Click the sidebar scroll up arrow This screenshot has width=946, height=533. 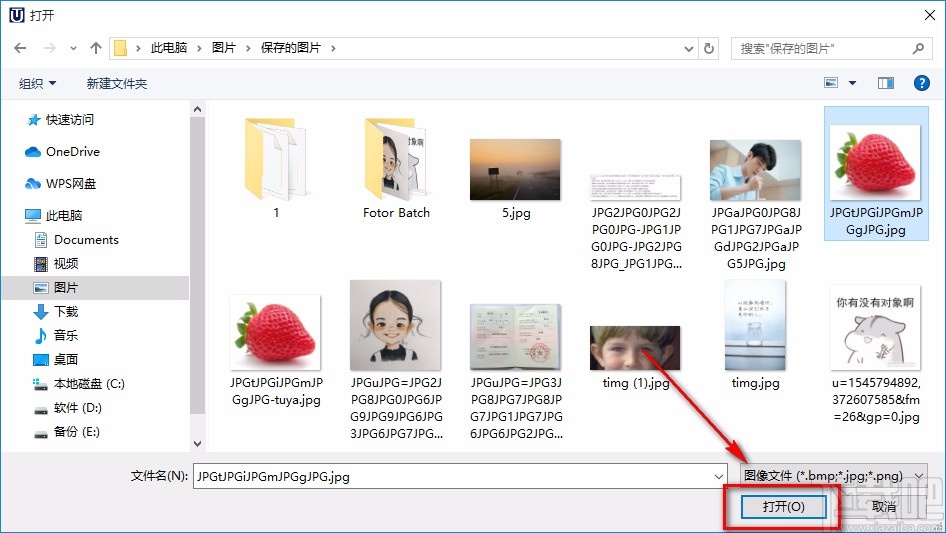pyautogui.click(x=197, y=109)
